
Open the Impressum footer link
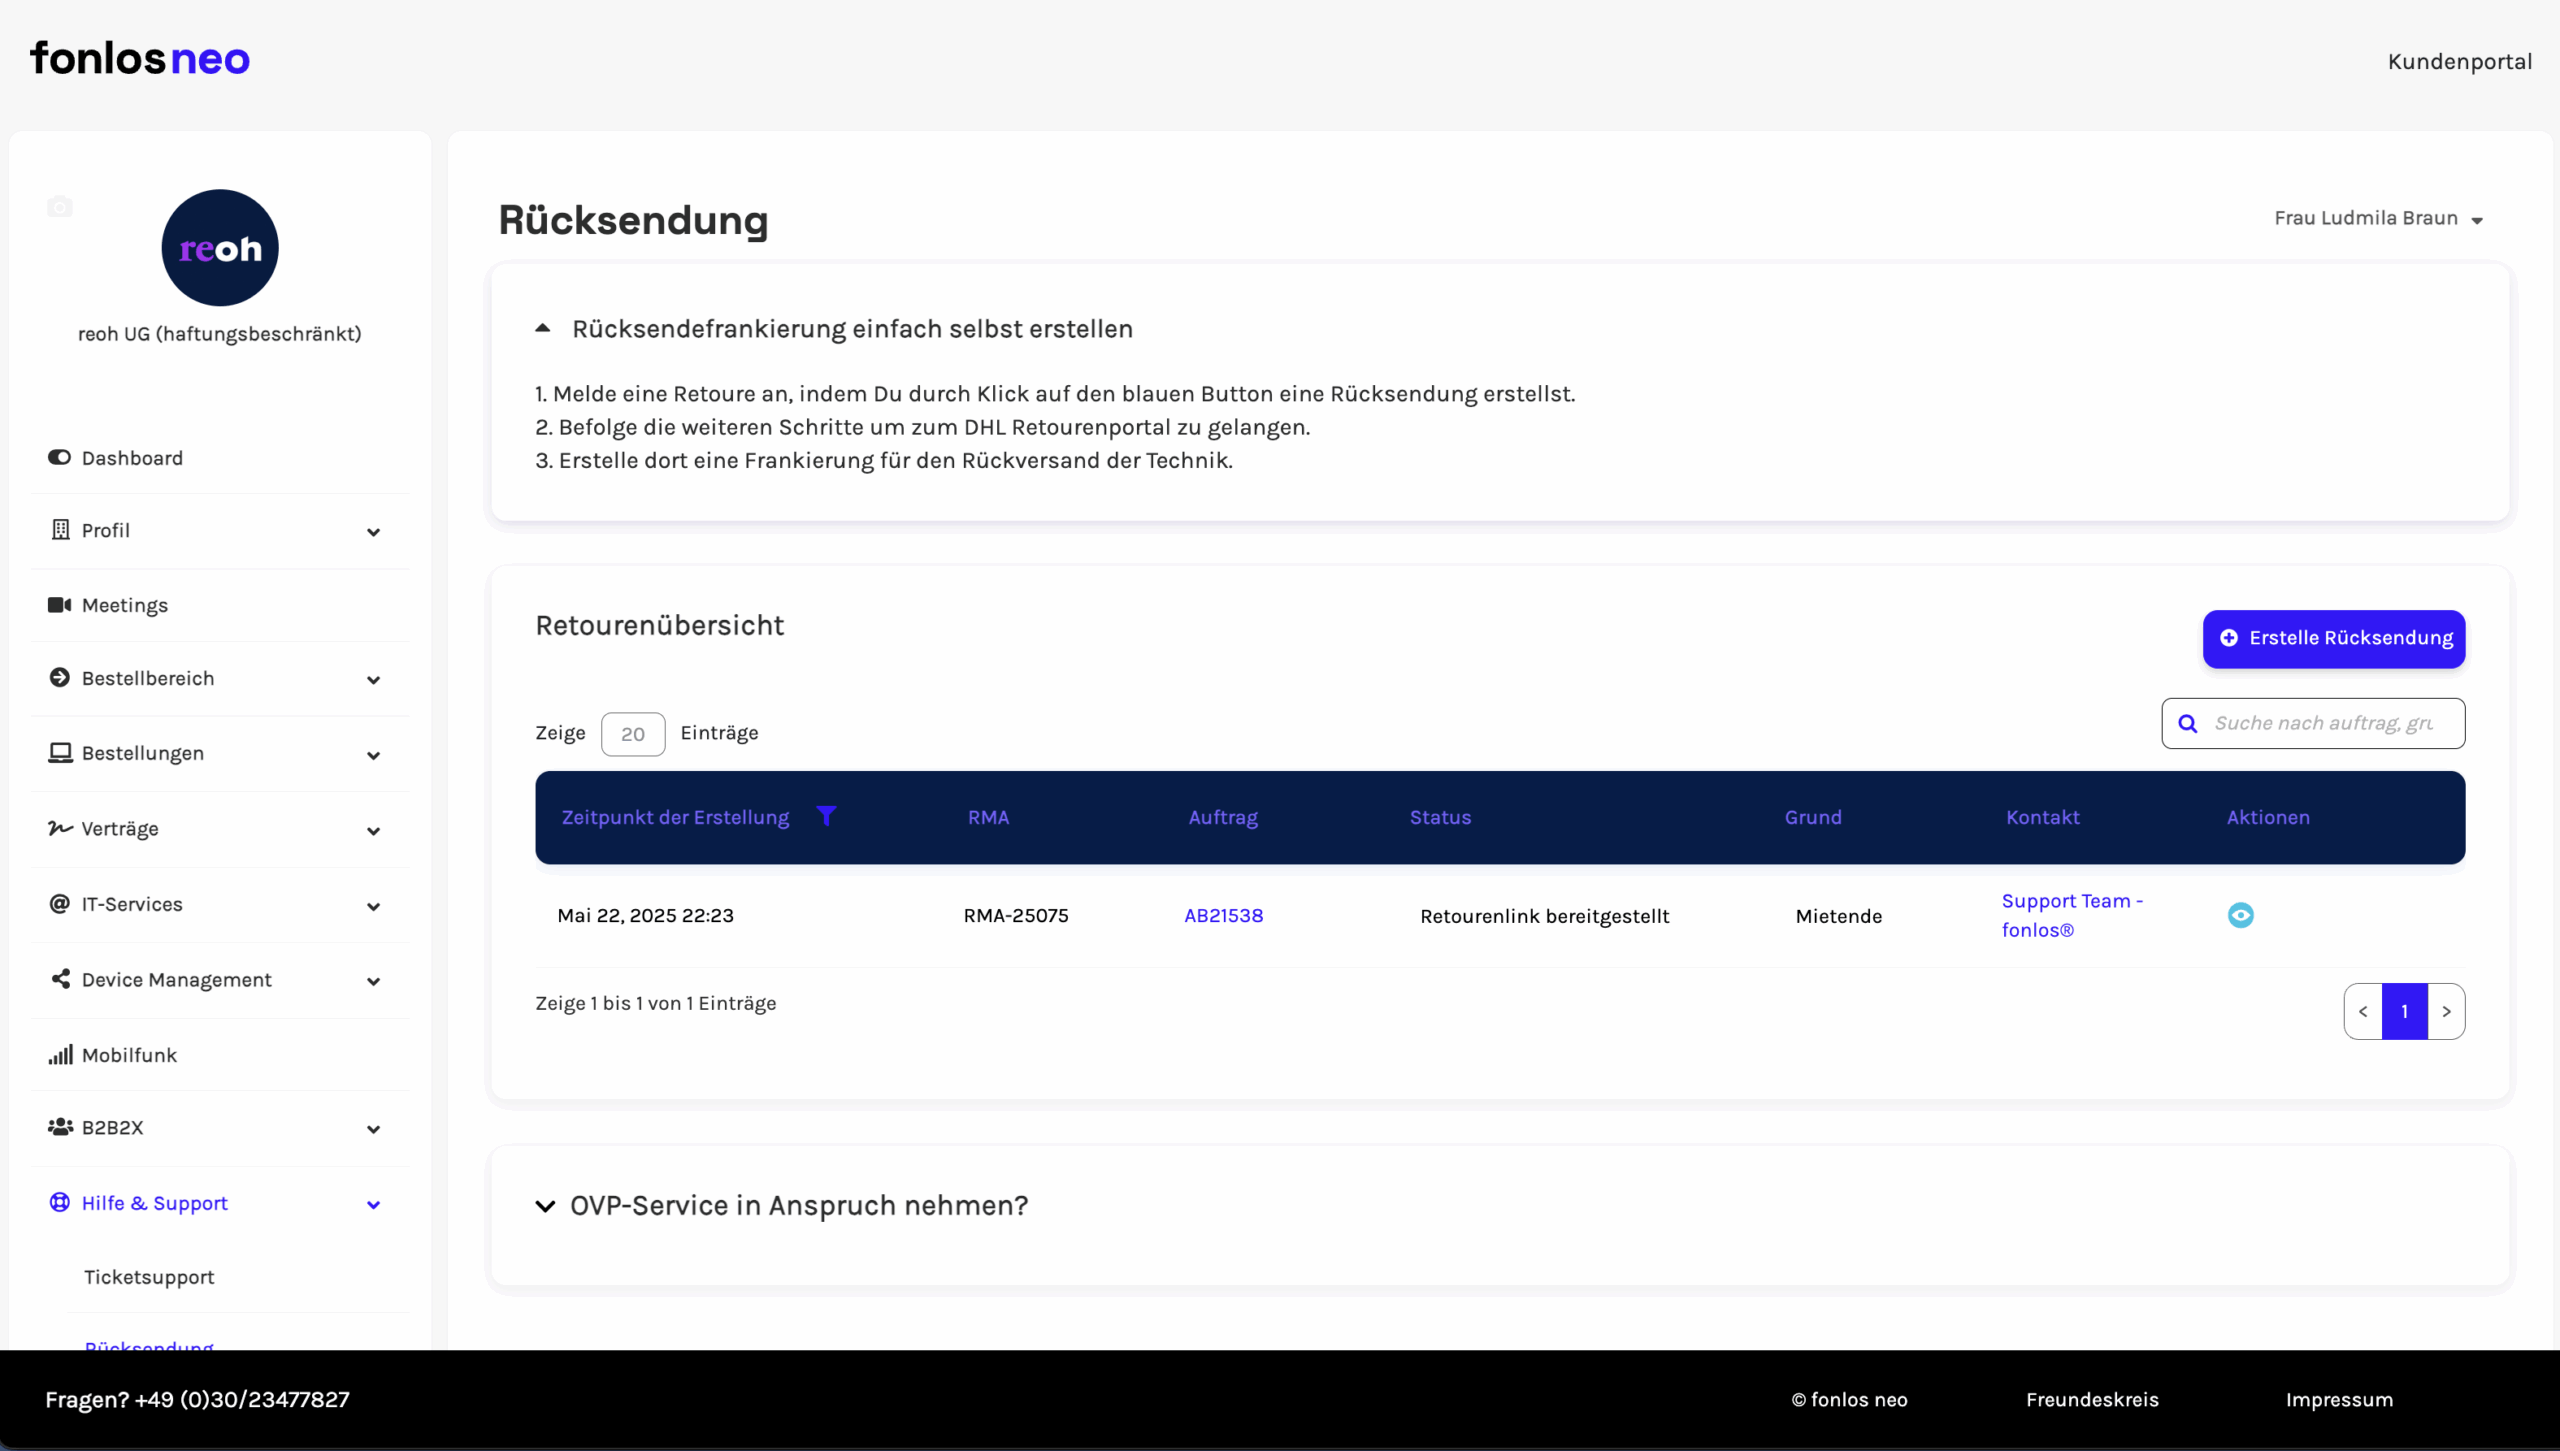coord(2339,1399)
